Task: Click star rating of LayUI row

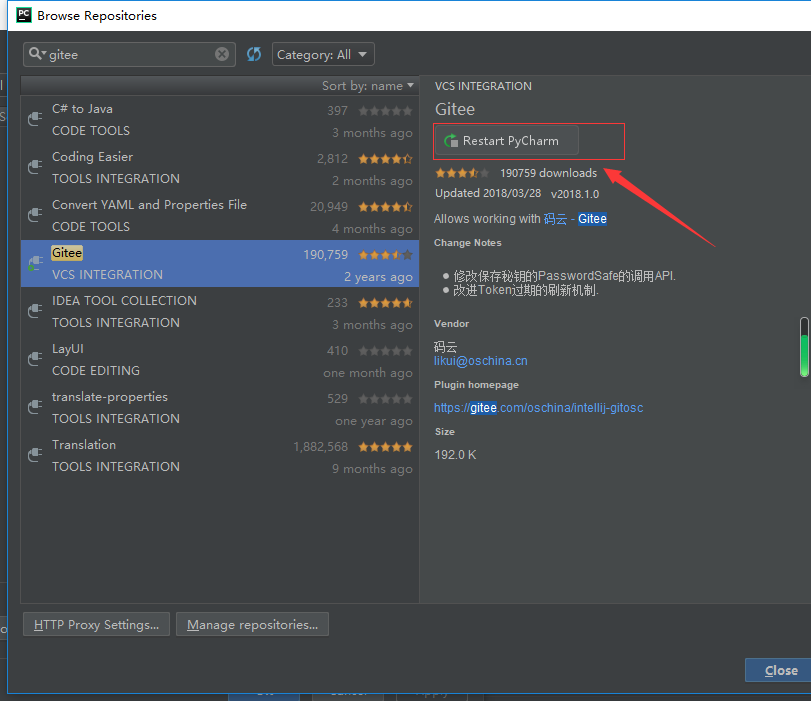Action: tap(385, 351)
